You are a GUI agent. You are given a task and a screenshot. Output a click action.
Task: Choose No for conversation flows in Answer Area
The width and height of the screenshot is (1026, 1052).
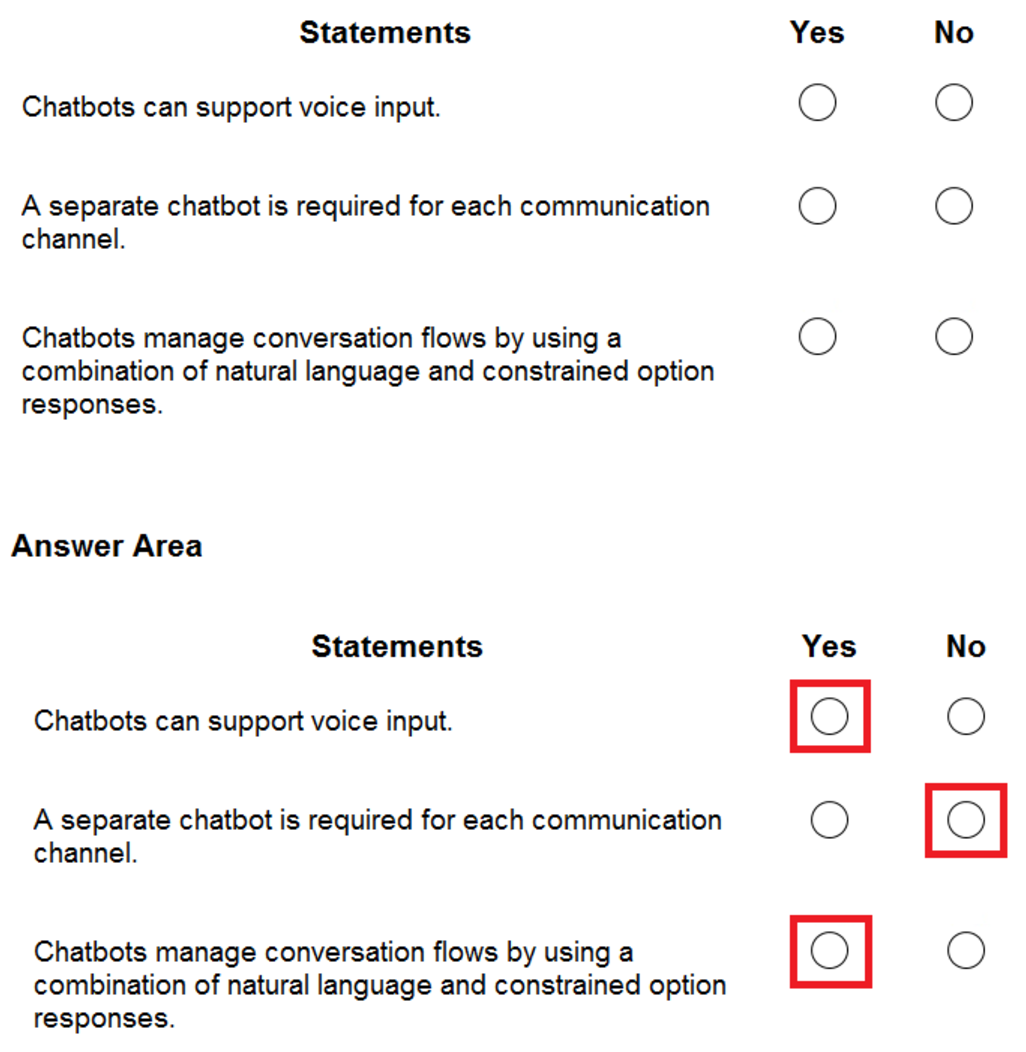966,950
